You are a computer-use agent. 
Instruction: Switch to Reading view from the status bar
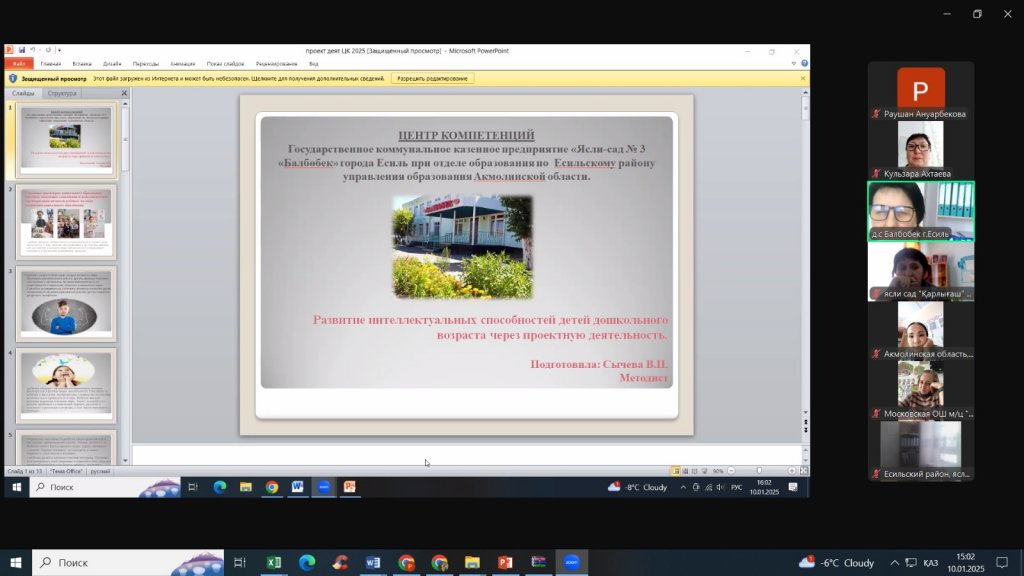coord(694,471)
